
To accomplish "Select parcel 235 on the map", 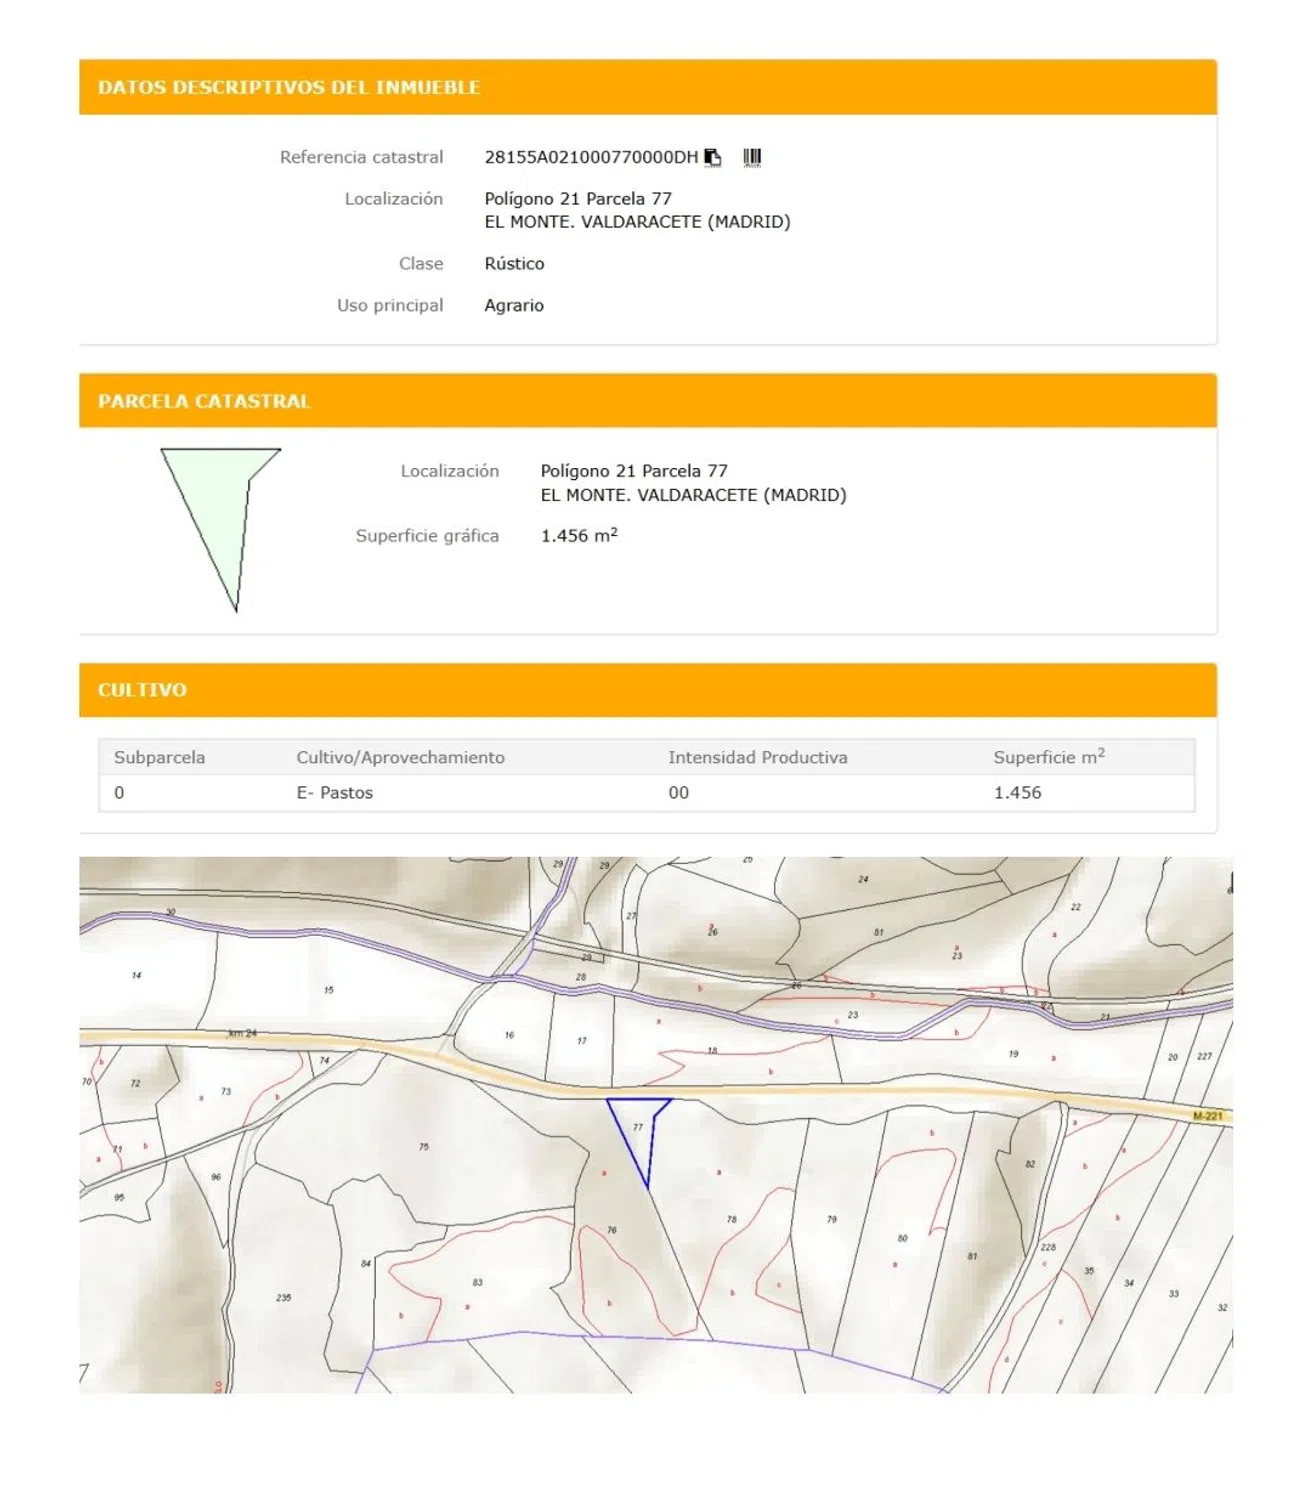I will pos(284,1297).
